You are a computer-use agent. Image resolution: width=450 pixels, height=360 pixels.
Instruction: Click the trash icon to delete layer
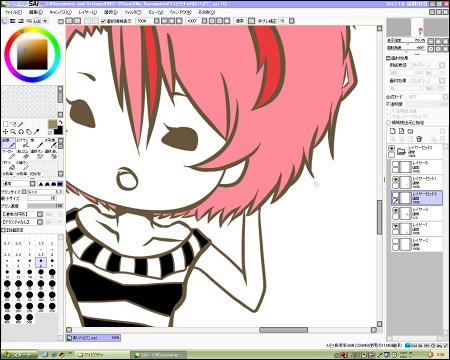[419, 139]
